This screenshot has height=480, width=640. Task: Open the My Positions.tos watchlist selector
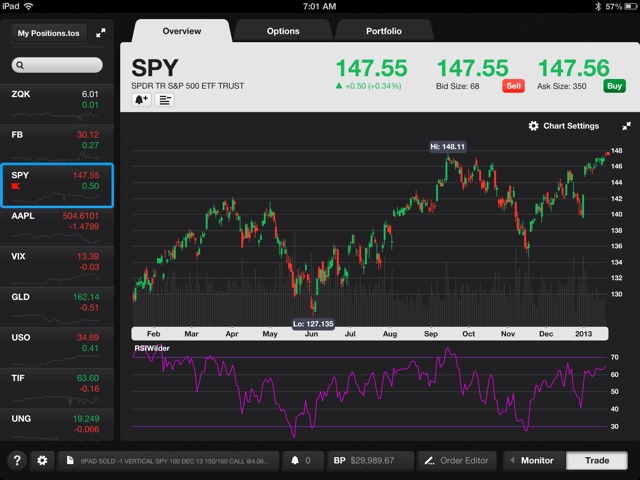49,33
